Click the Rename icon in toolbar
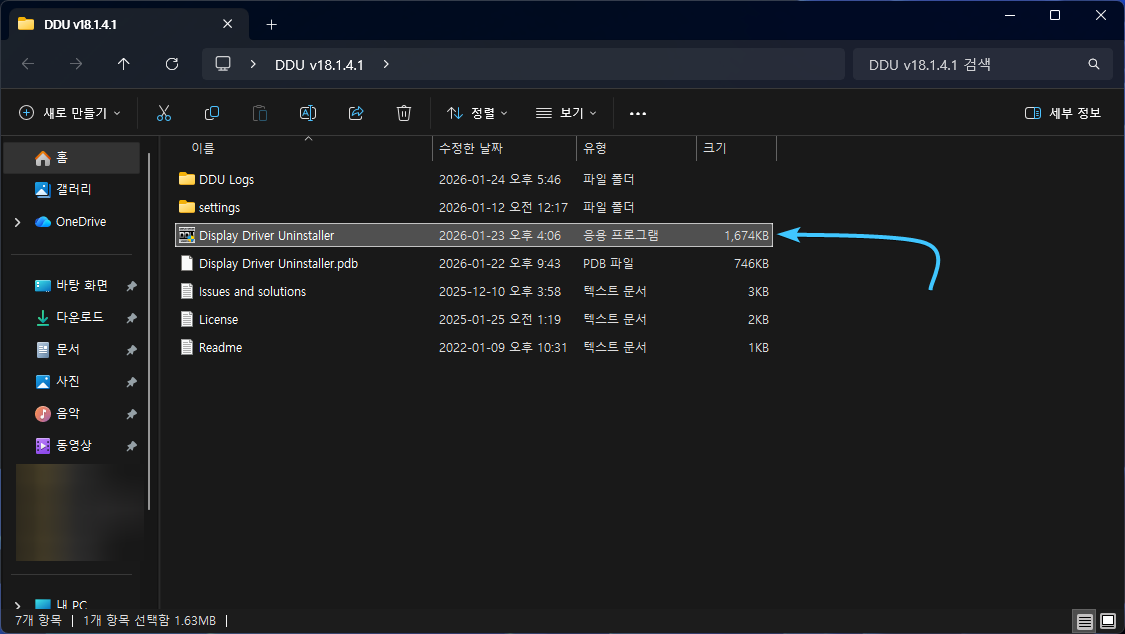 pyautogui.click(x=308, y=113)
